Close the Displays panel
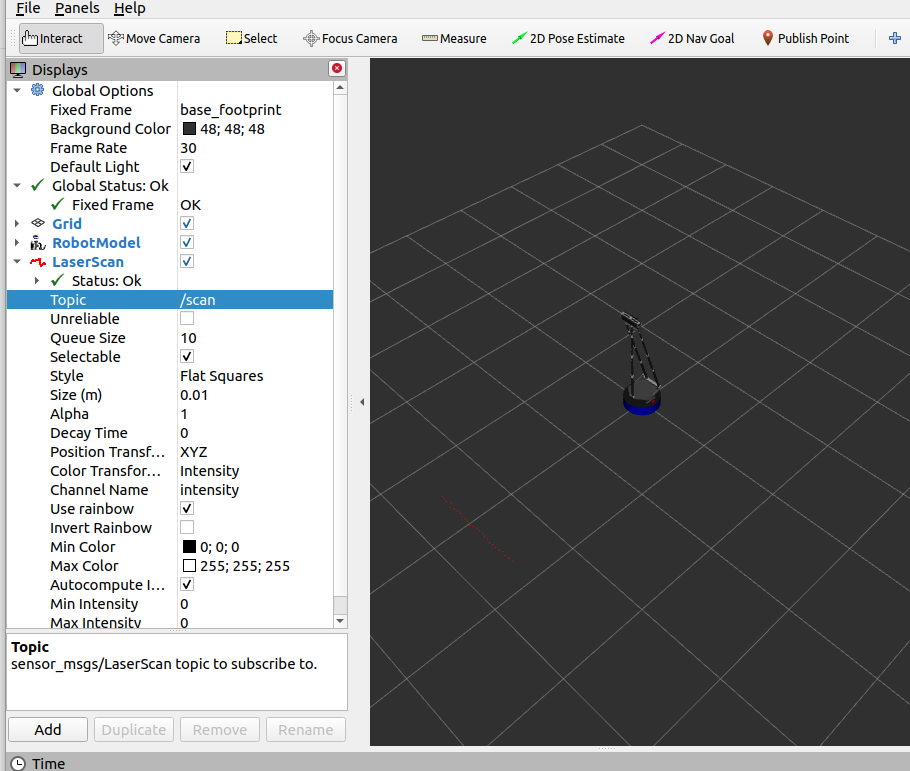The width and height of the screenshot is (910, 771). (337, 69)
